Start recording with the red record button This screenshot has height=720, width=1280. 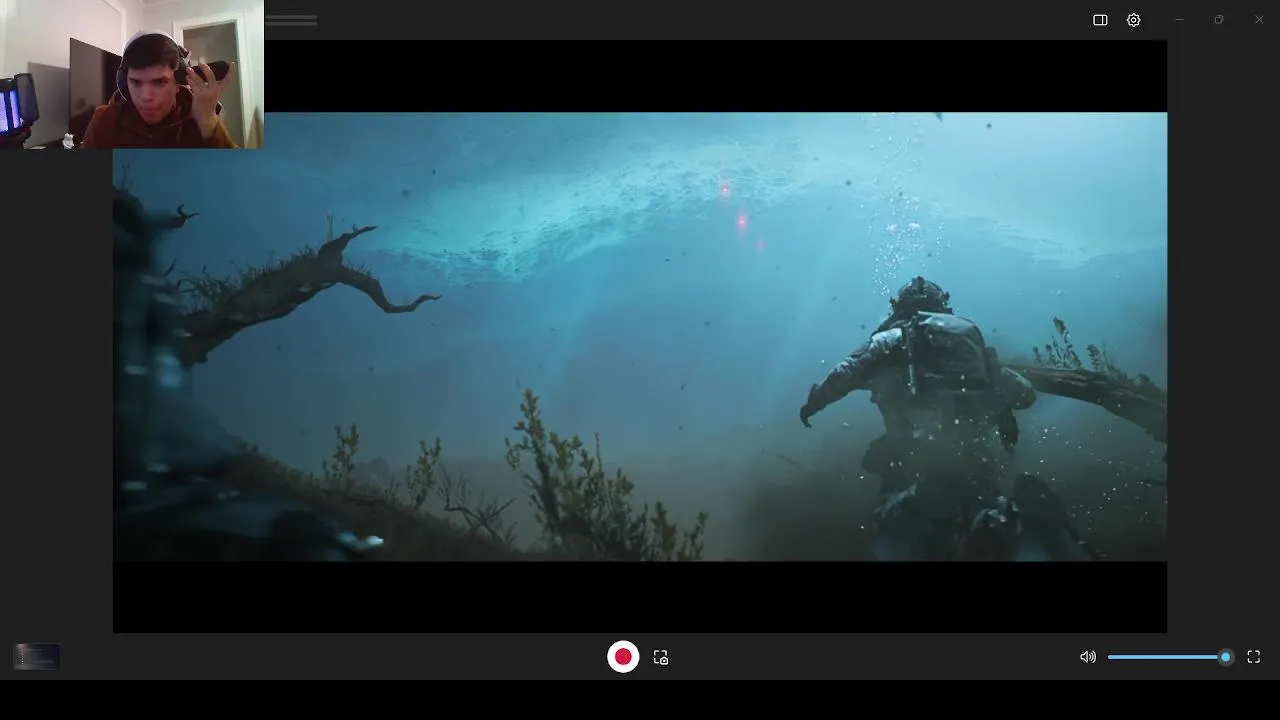[623, 657]
